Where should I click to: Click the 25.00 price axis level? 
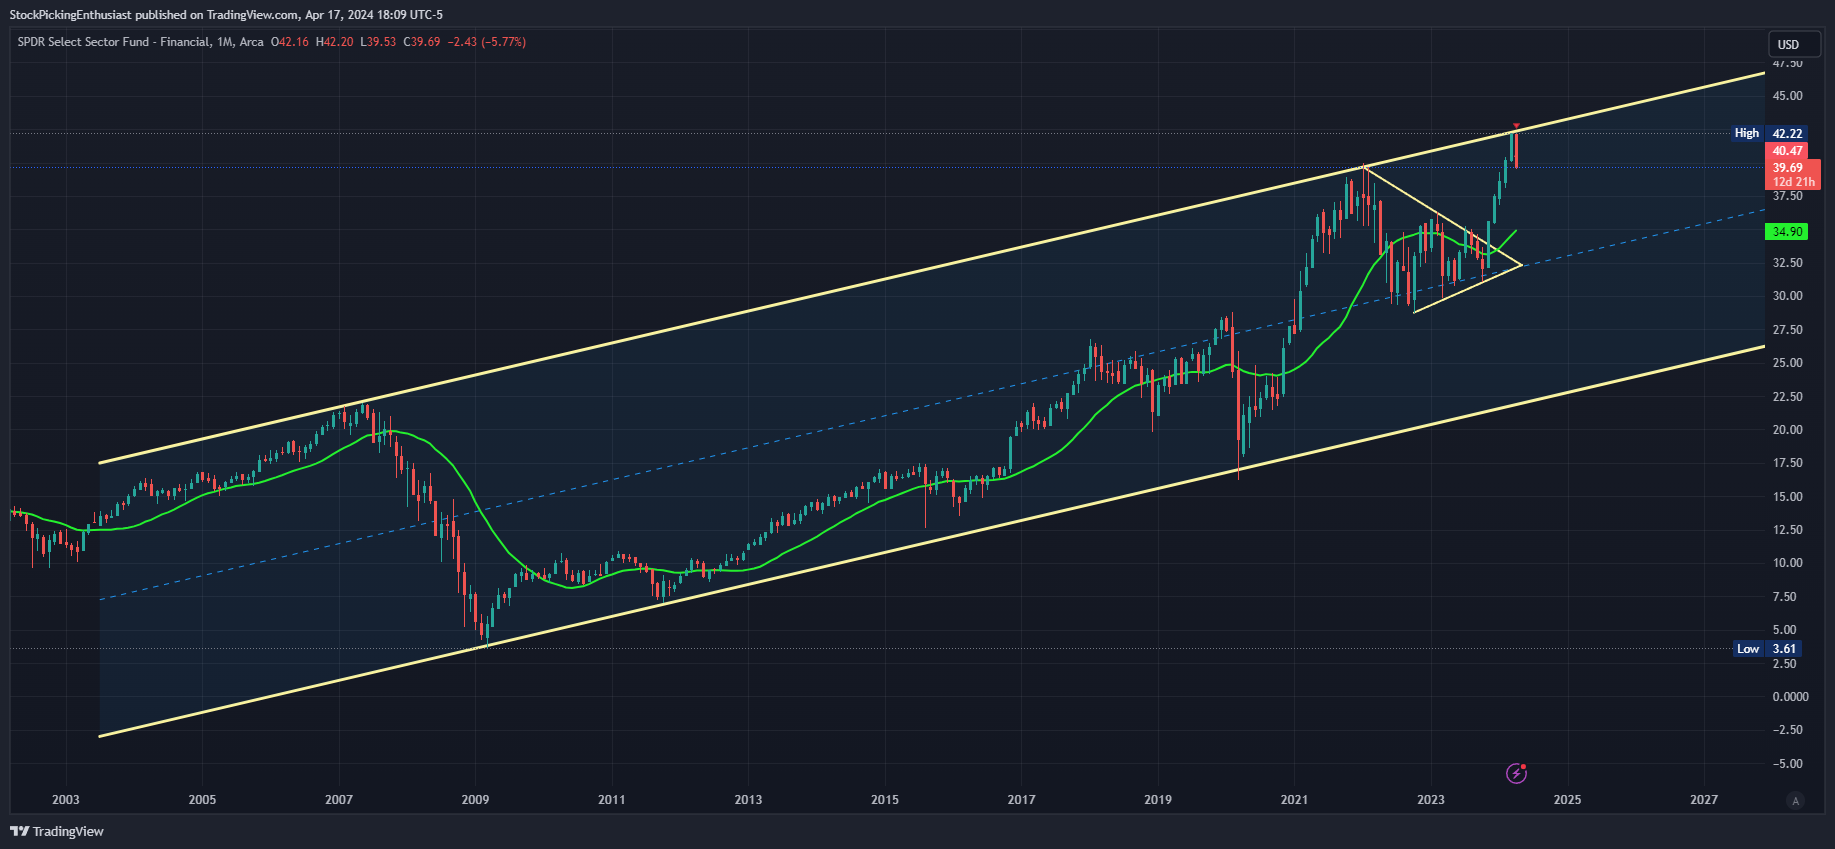[x=1787, y=363]
